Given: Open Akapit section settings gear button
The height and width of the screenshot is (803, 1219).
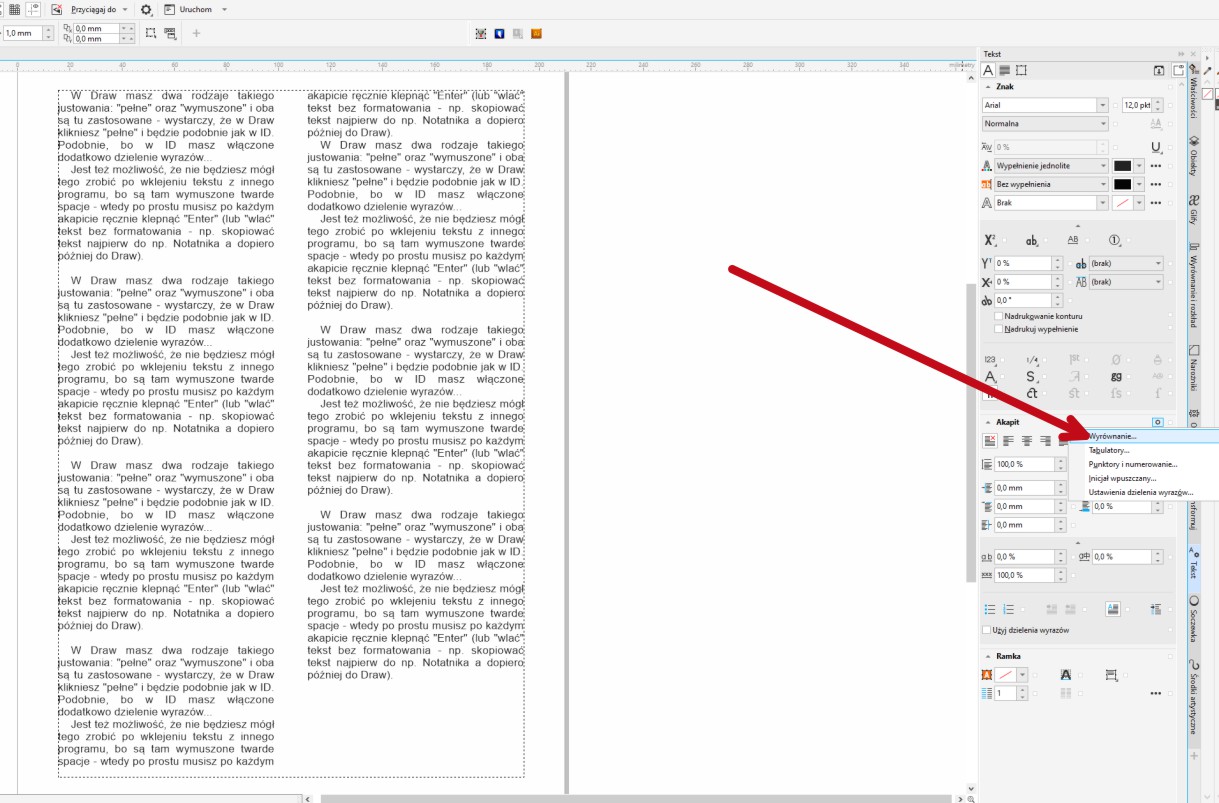Looking at the screenshot, I should (1157, 422).
